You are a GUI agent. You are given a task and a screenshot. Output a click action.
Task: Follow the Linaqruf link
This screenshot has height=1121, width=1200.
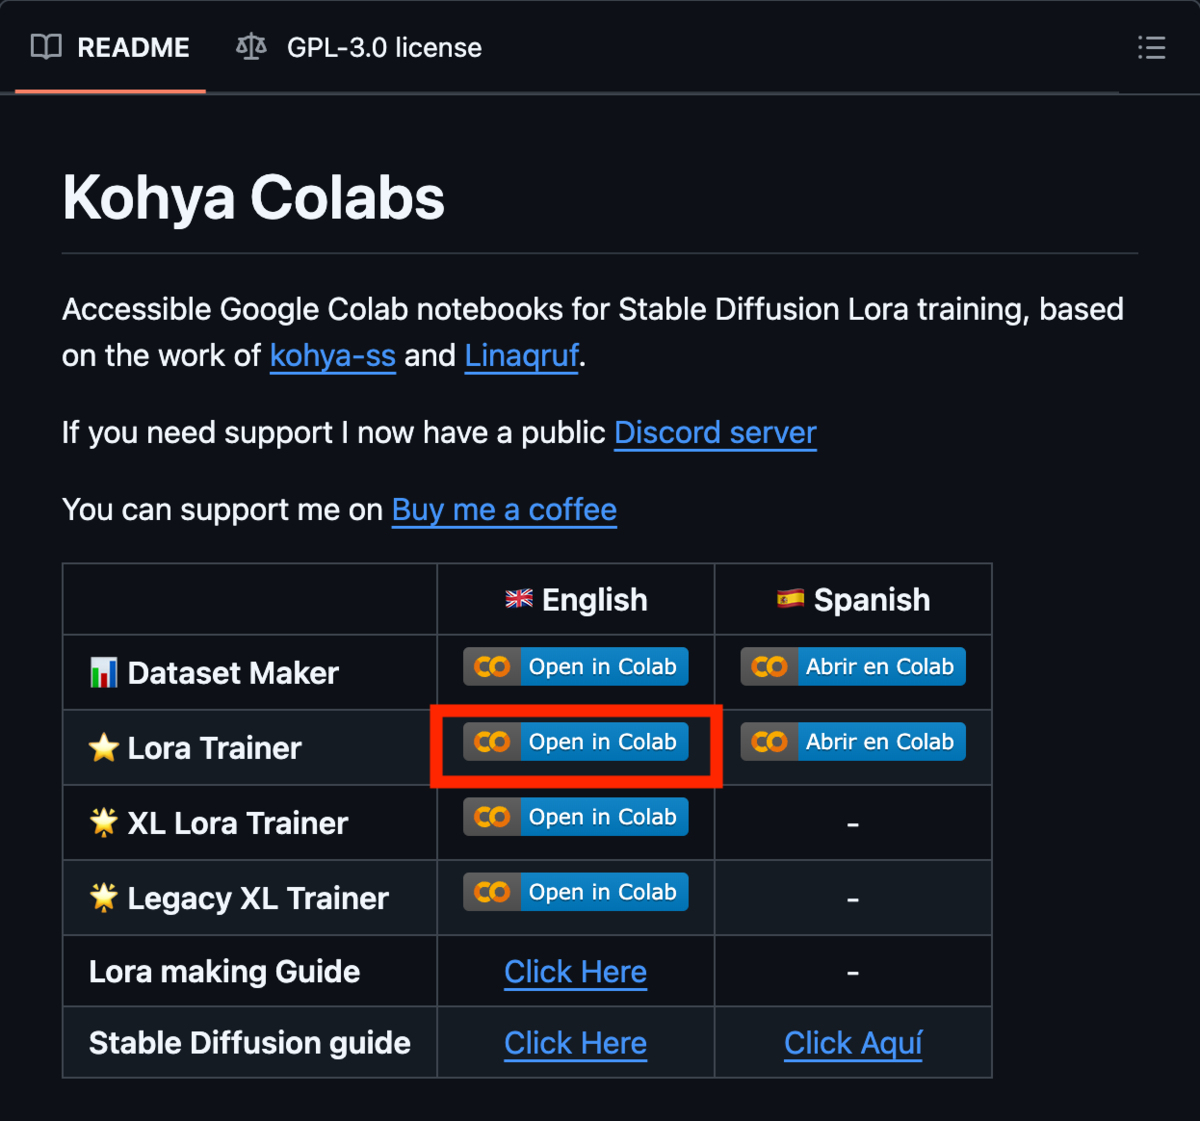coord(522,356)
